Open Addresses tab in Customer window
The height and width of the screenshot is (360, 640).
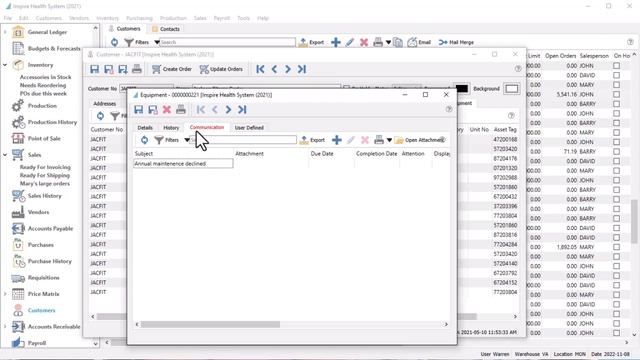tap(104, 104)
